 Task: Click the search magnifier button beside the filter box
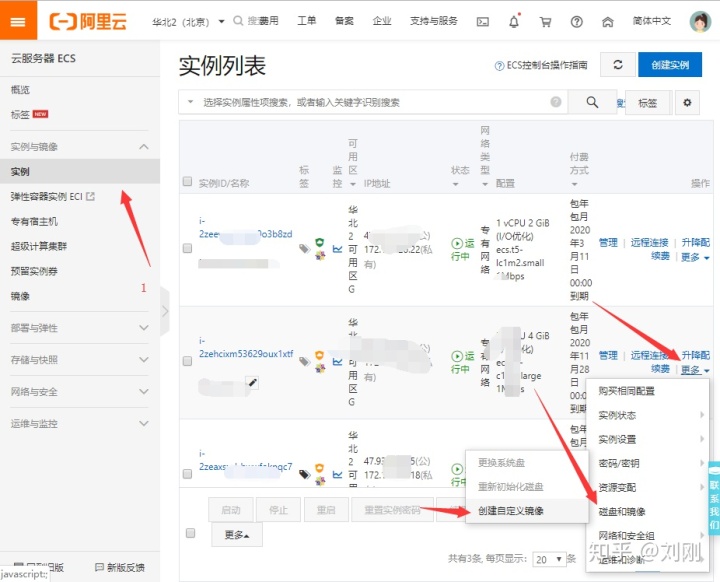(592, 102)
